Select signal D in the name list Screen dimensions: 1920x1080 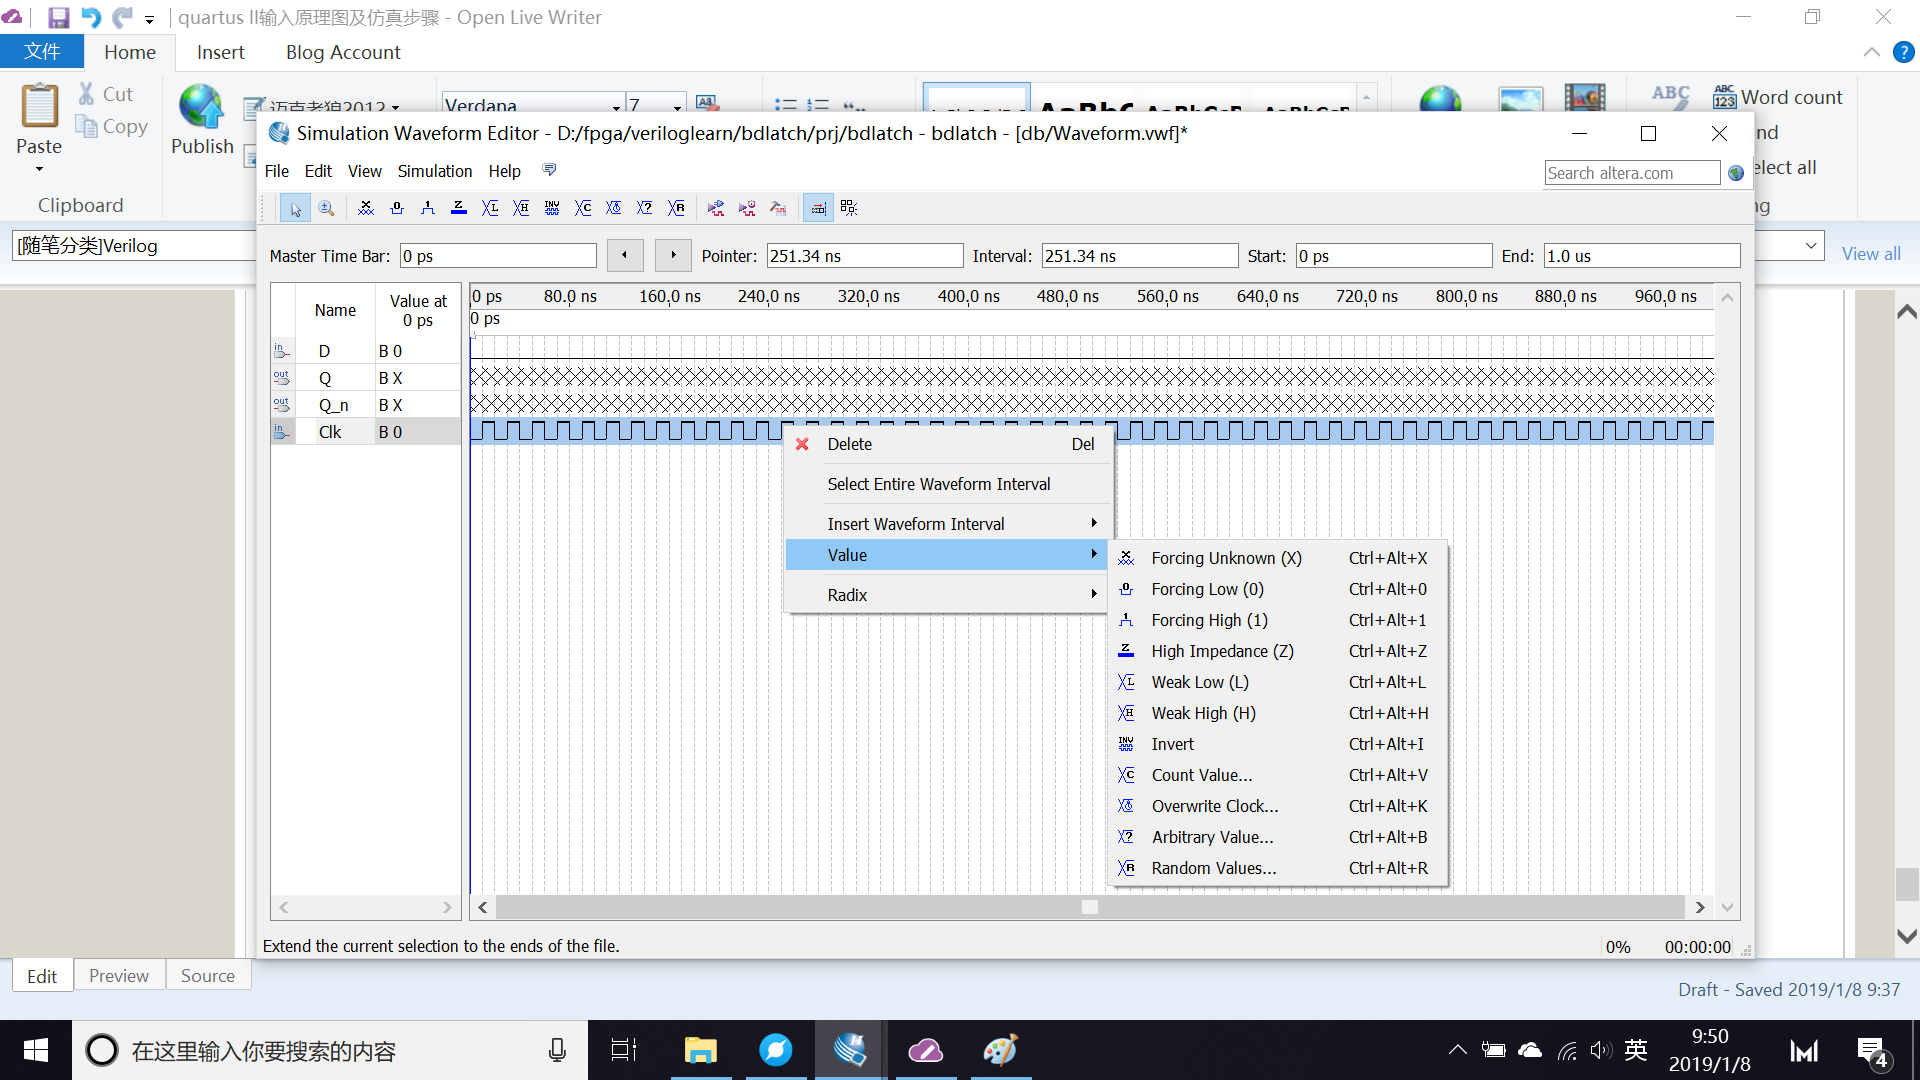[x=365, y=351]
